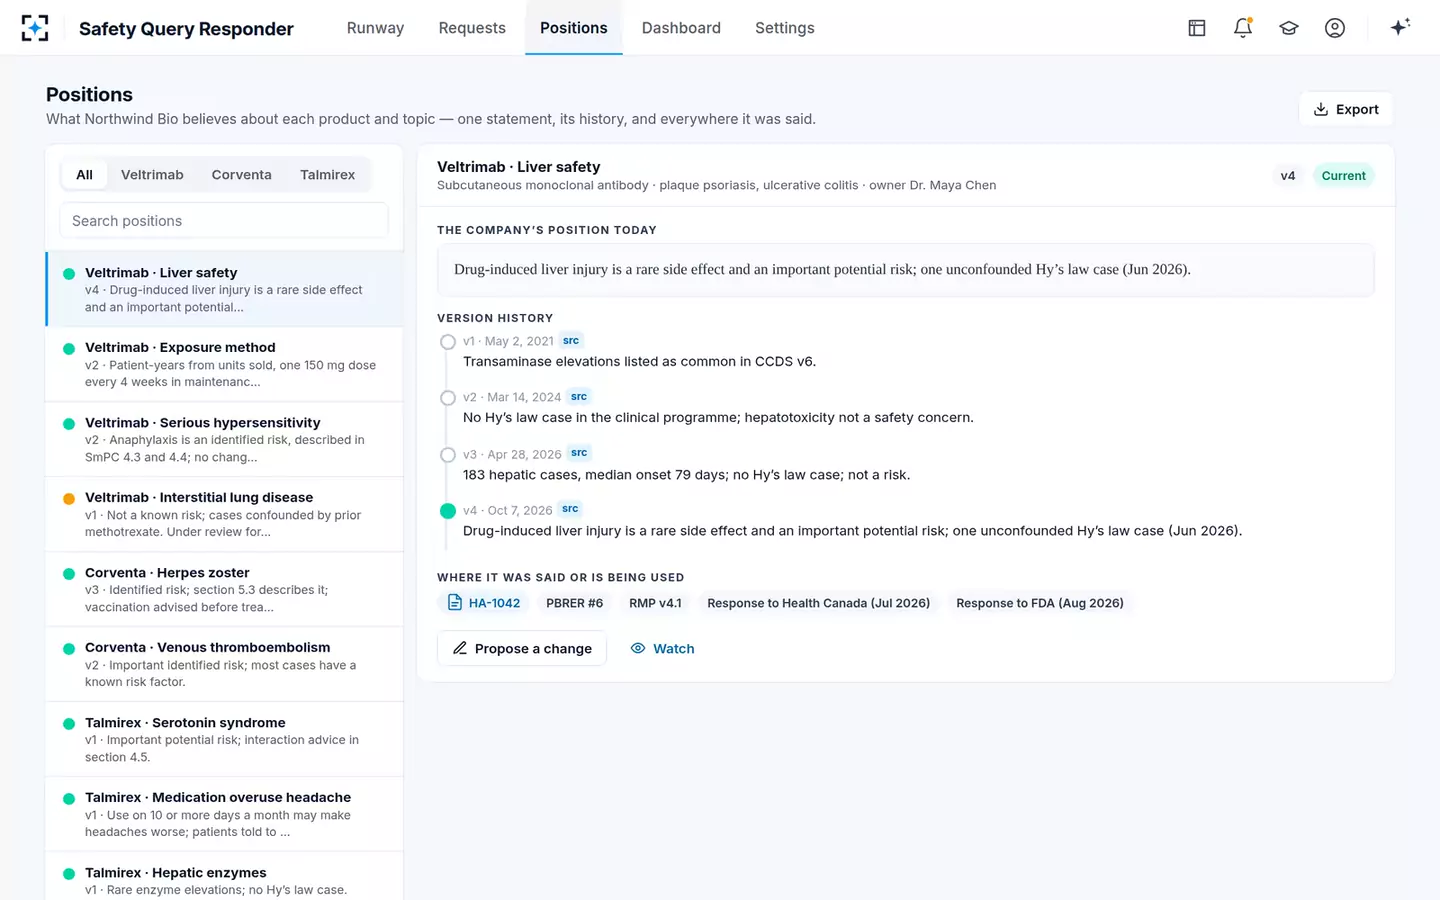Switch to the Dashboard tab
1440x900 pixels.
pos(681,28)
